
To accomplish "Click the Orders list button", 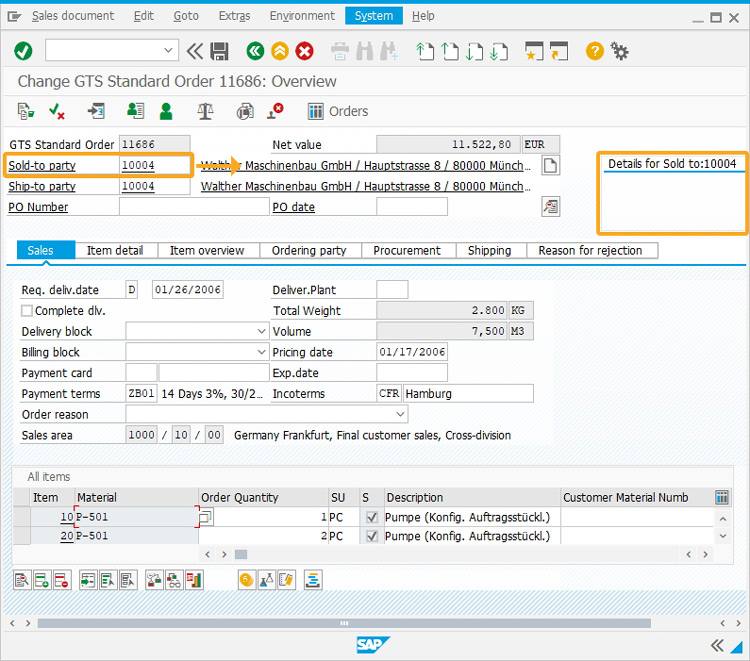I will tap(338, 111).
